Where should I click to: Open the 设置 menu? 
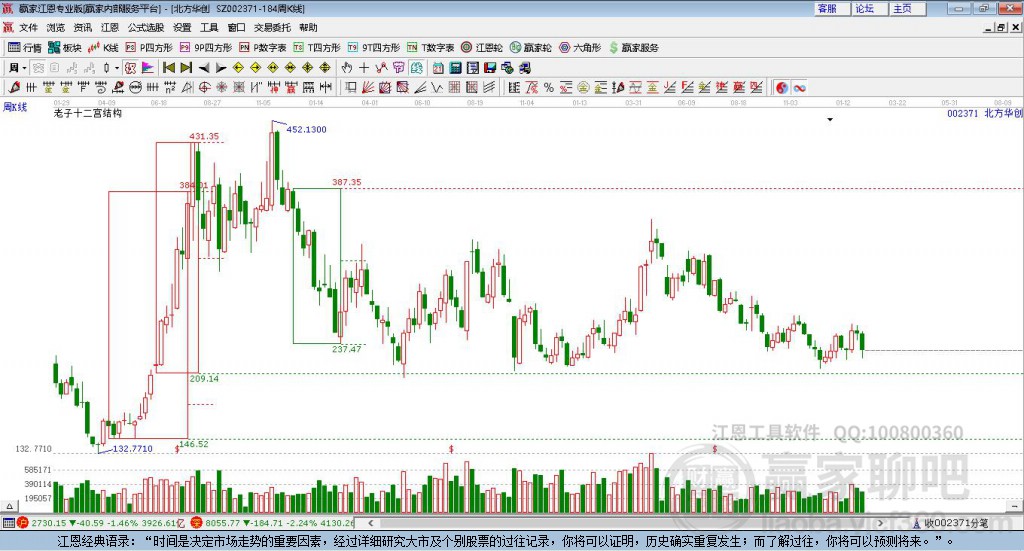[x=182, y=27]
